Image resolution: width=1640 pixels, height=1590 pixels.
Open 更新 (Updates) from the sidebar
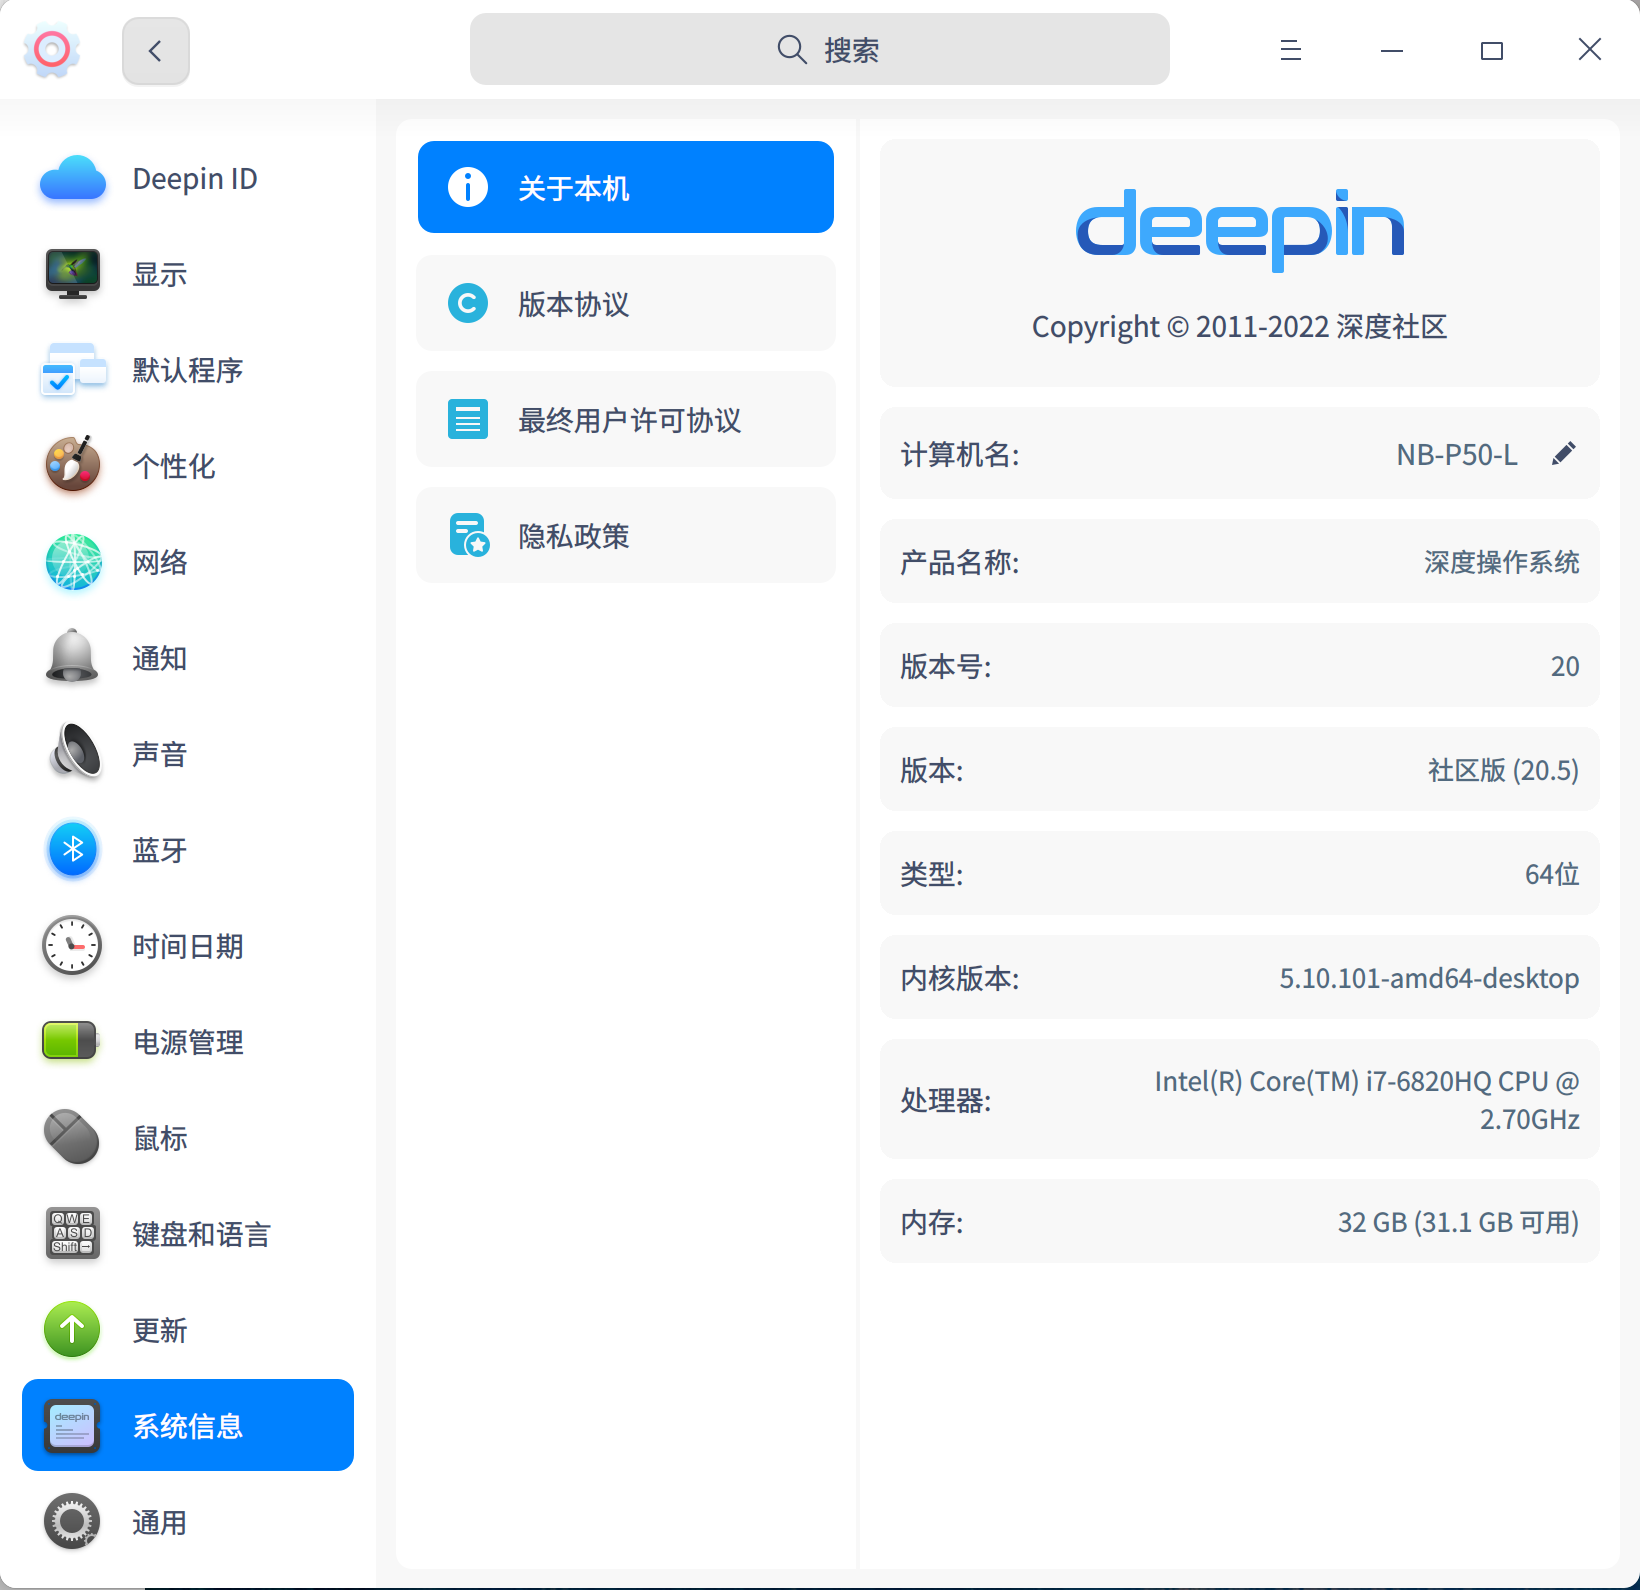point(72,1329)
